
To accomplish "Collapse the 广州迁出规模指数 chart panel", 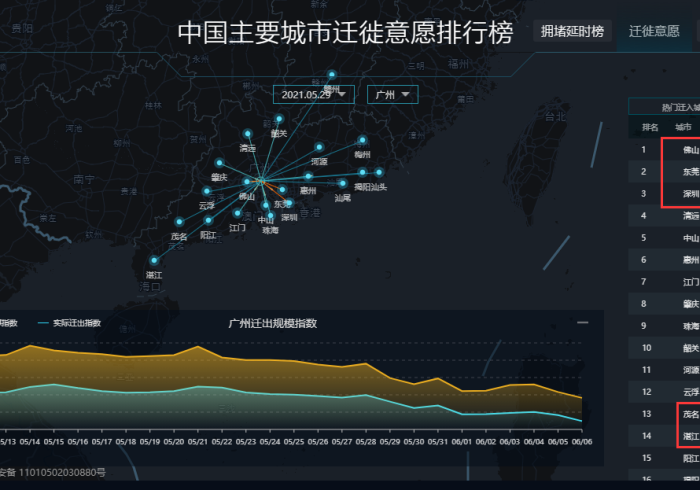I will (x=583, y=322).
